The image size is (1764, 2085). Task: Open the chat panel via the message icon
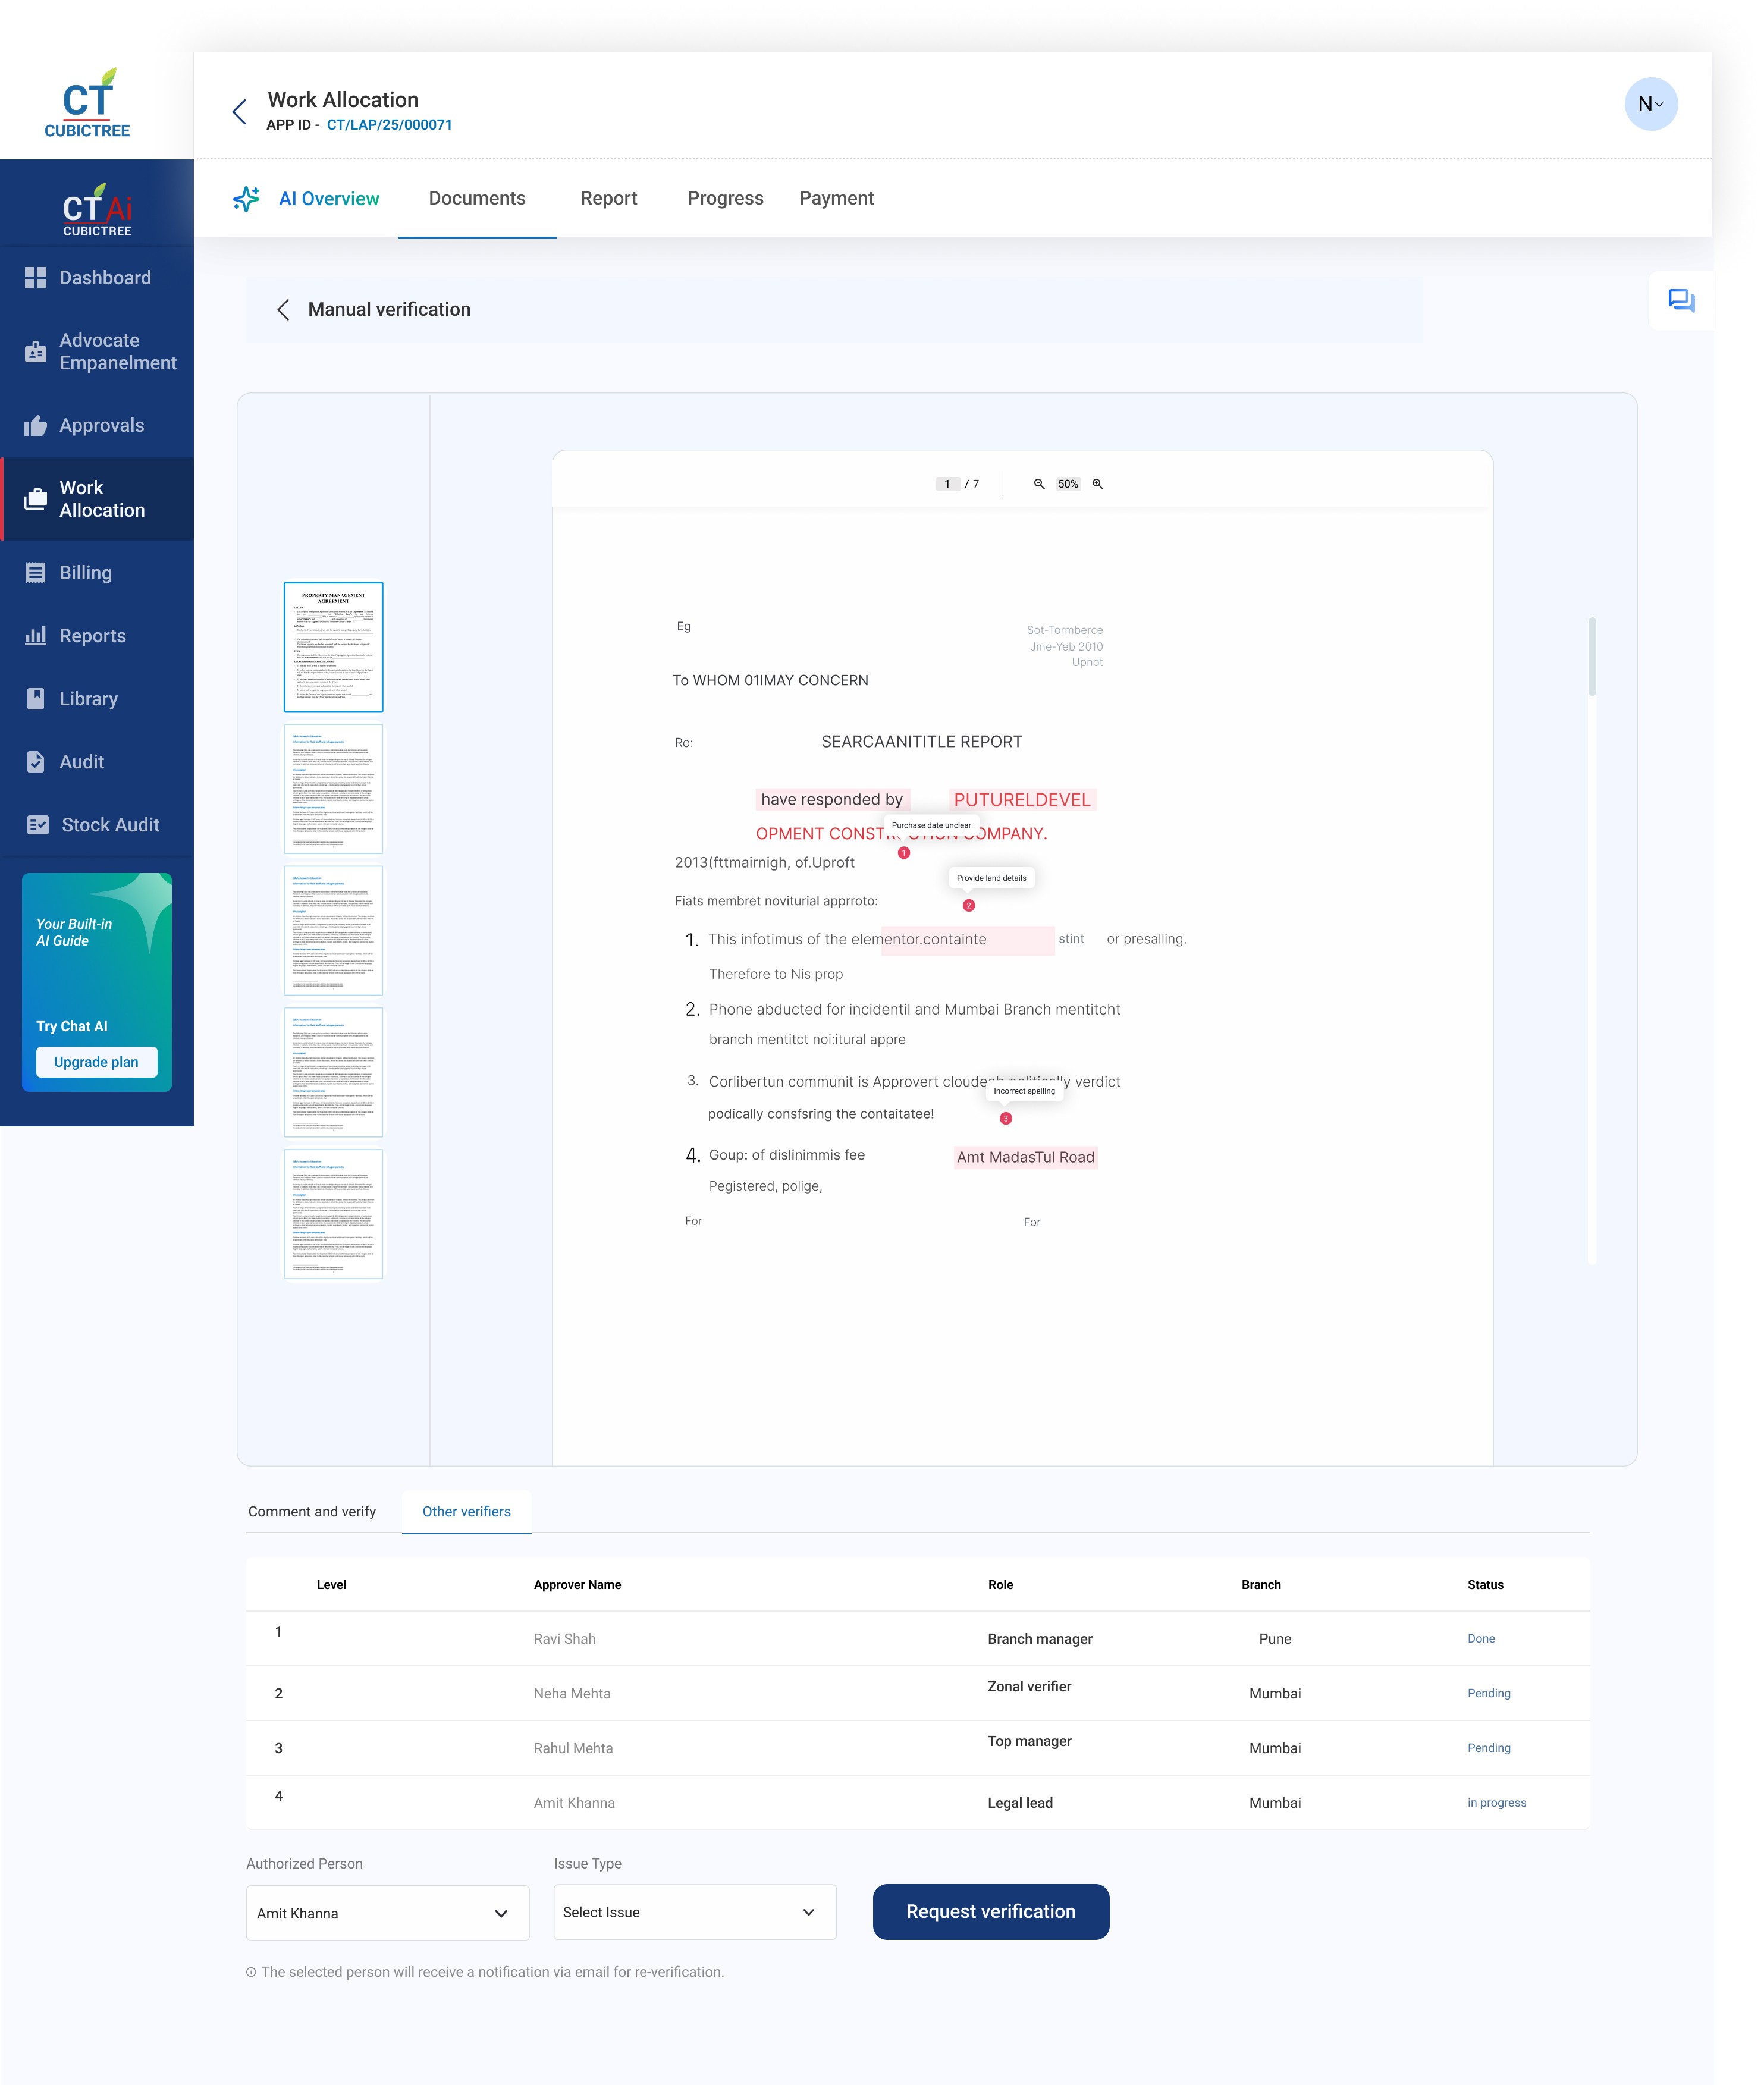coord(1682,301)
